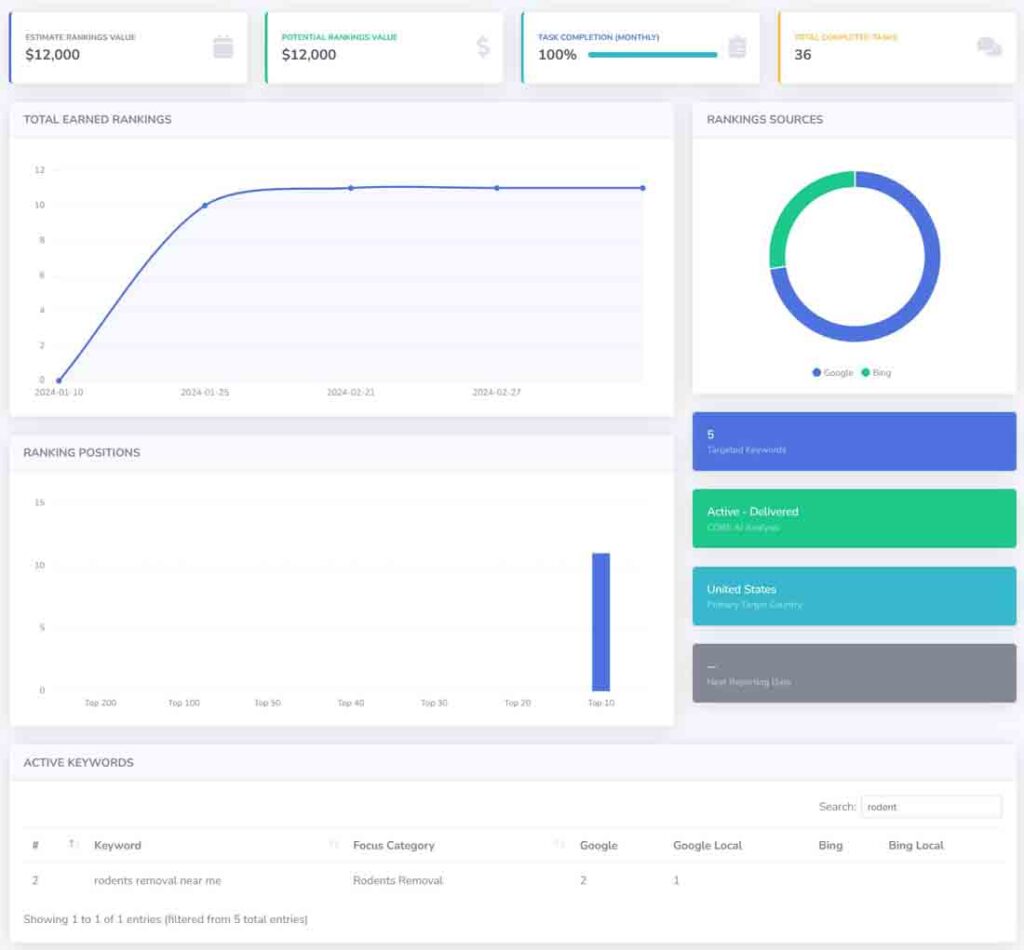
Task: Sort table by Bing Local column header
Action: coord(915,845)
